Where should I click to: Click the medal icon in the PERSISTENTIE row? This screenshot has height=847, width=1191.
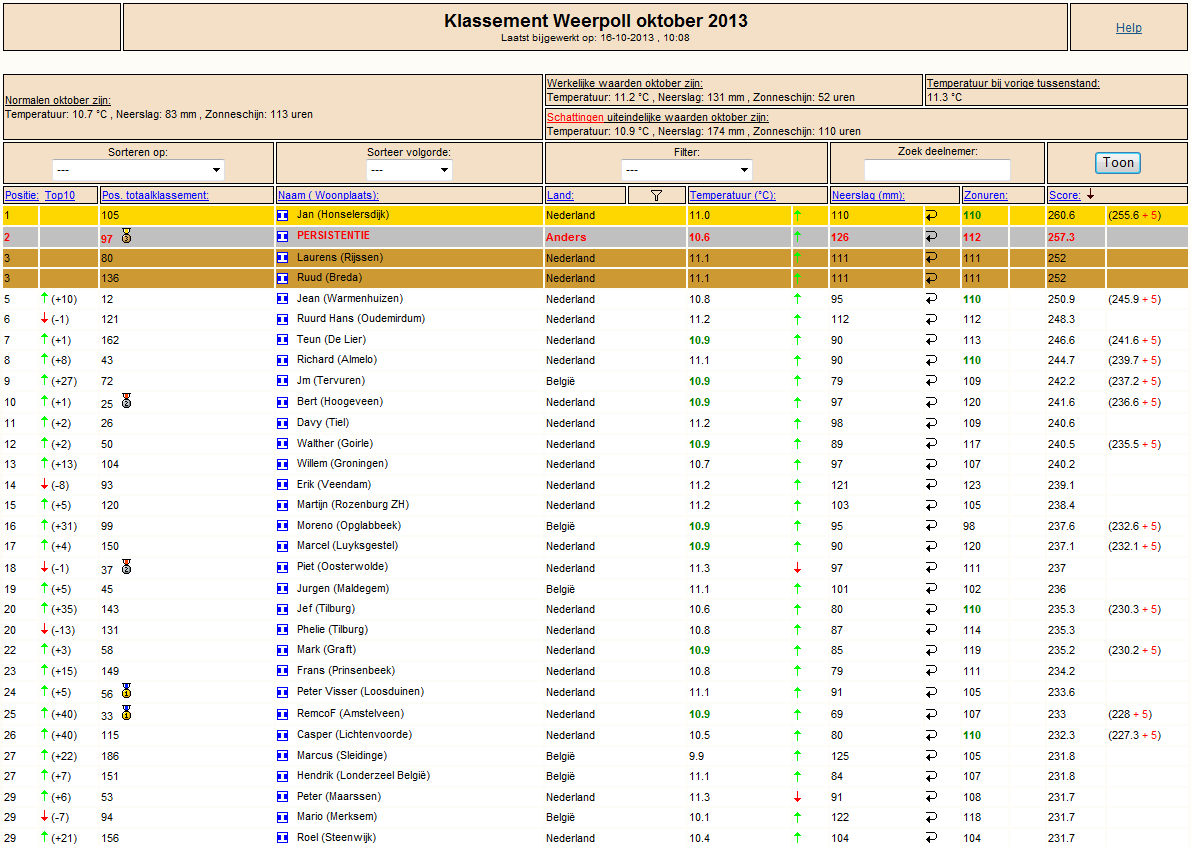point(127,236)
